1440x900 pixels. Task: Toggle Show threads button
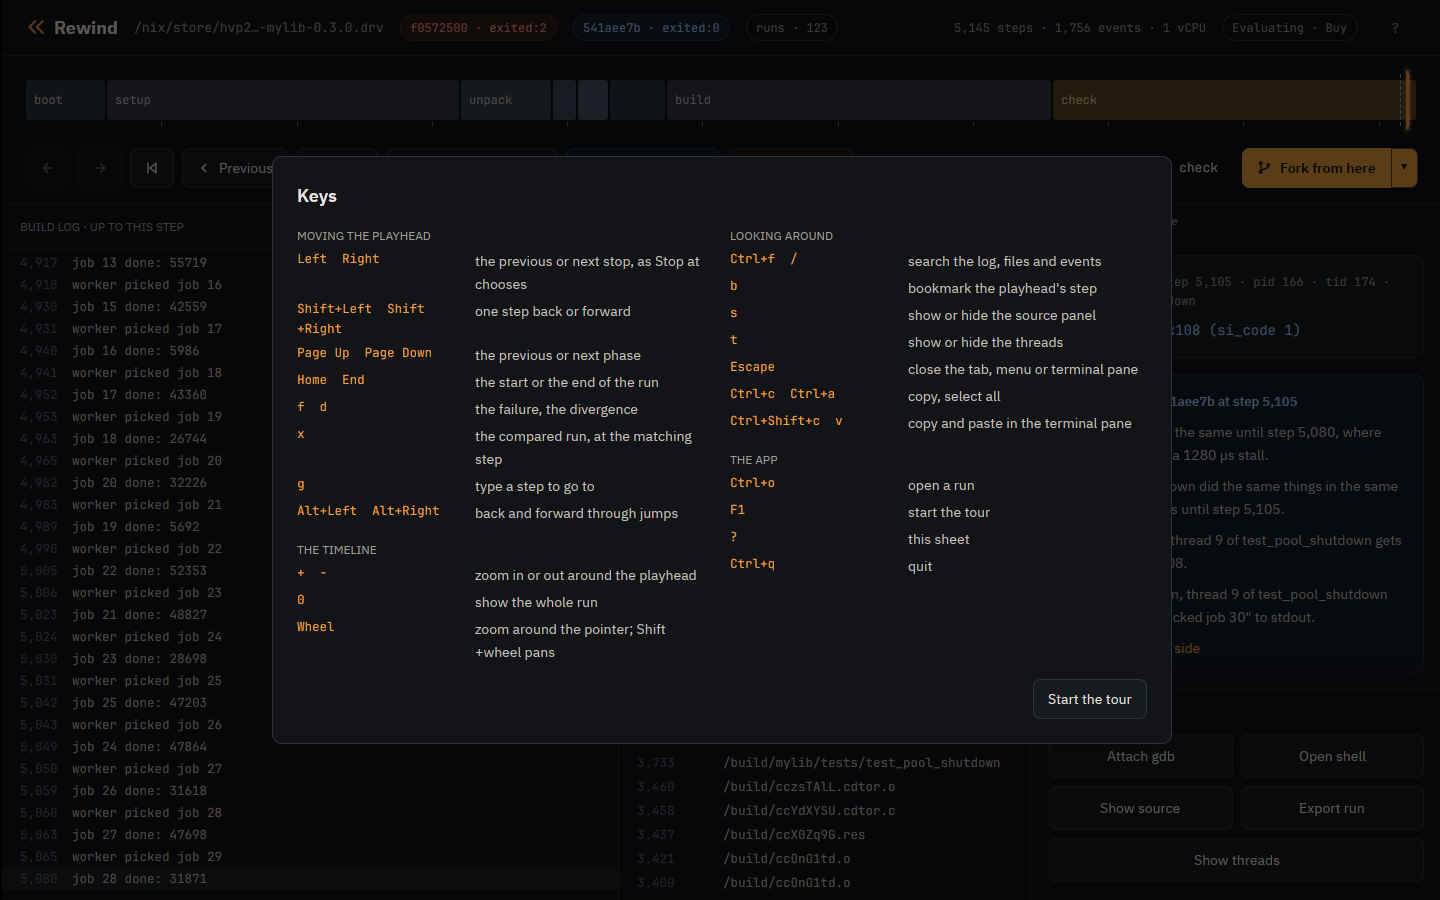(x=1237, y=860)
